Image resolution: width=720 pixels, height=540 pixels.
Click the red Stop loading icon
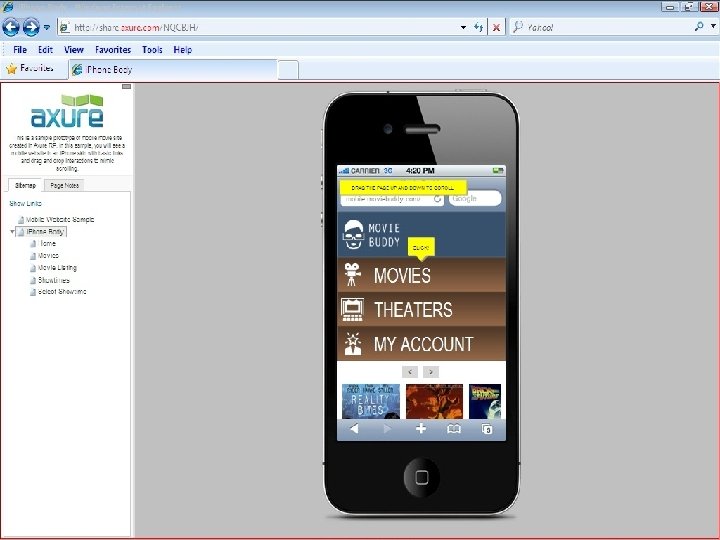pos(496,28)
